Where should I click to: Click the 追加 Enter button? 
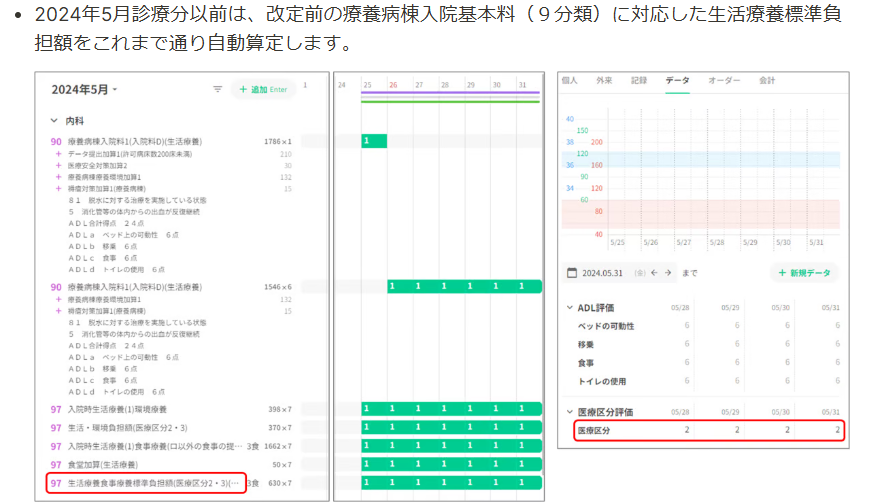point(263,89)
